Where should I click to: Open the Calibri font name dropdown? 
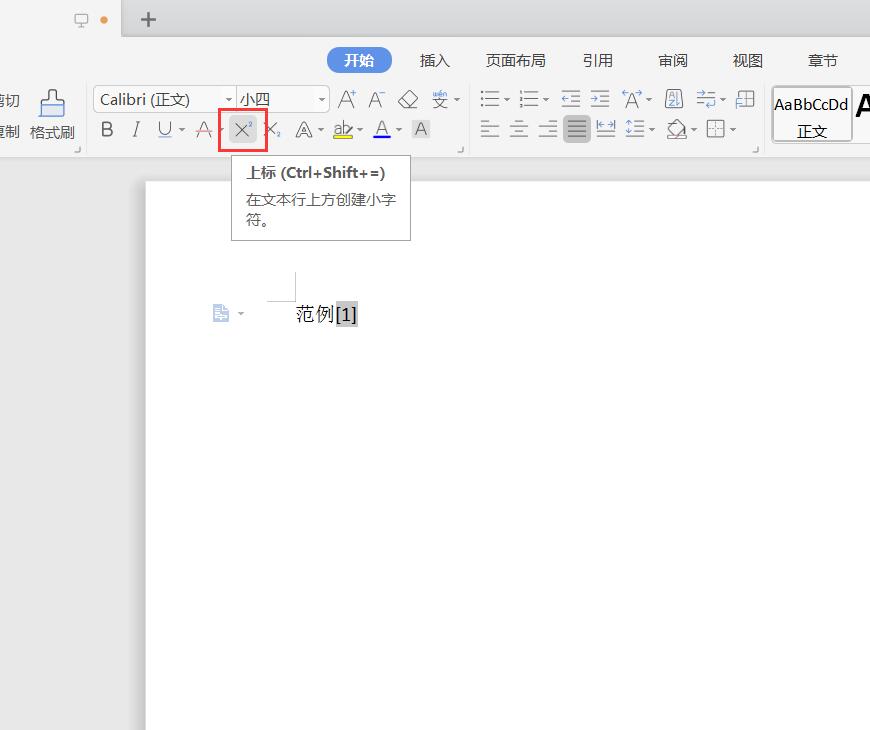click(x=228, y=100)
